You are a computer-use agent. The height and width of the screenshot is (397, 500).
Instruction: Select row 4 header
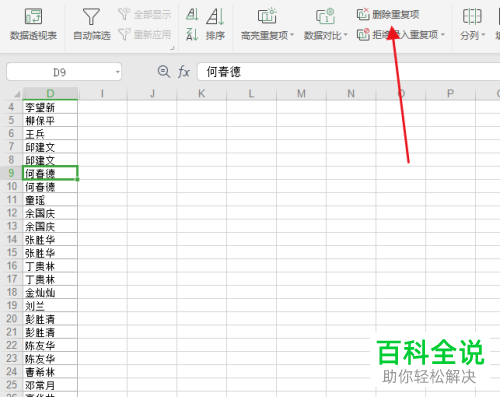click(11, 107)
